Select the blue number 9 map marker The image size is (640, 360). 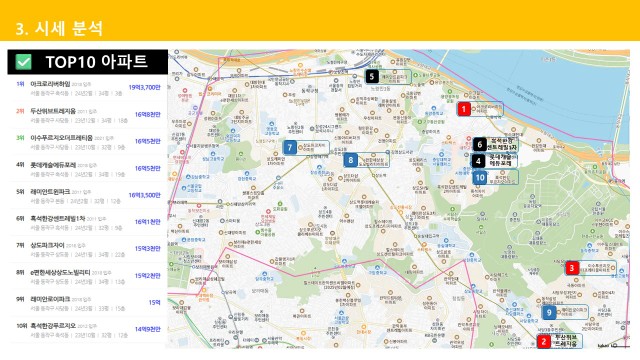(x=549, y=313)
